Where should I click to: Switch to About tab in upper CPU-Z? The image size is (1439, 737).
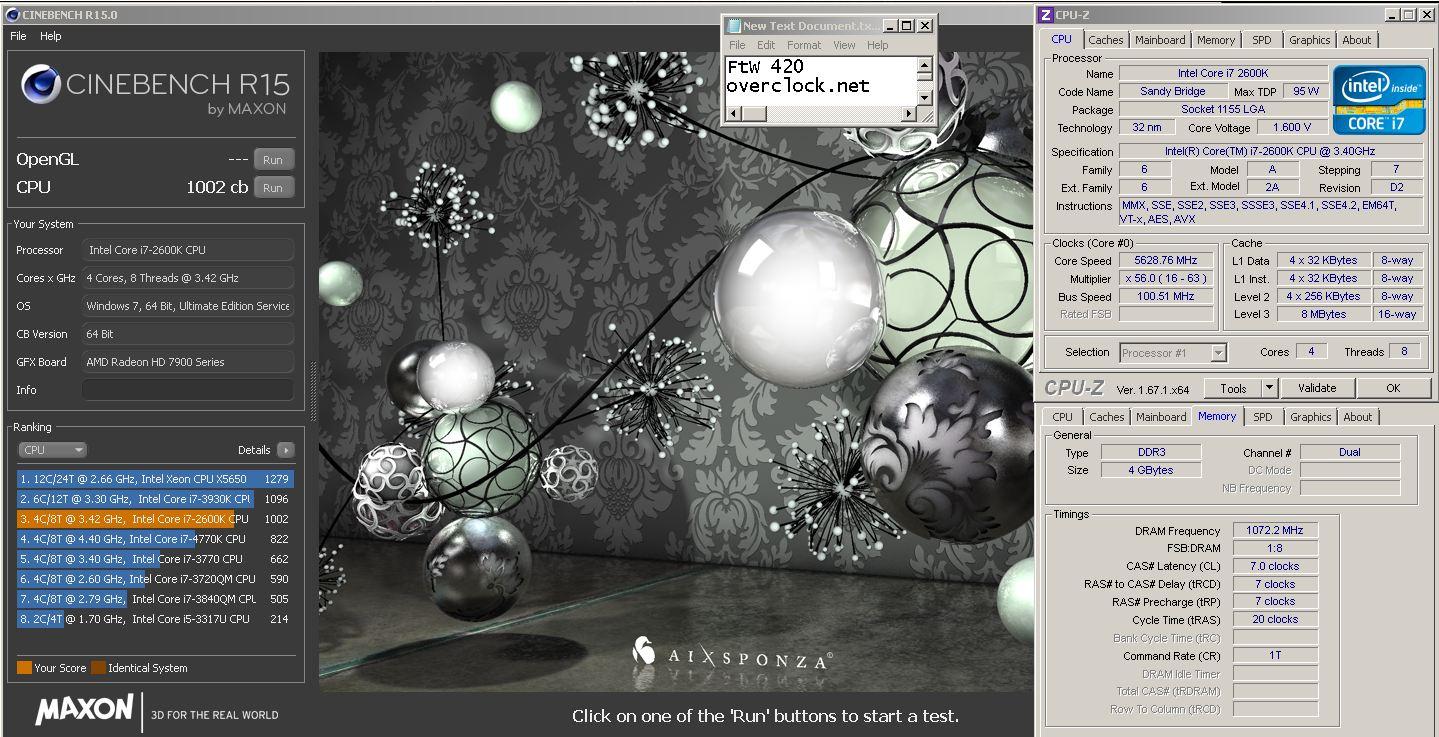click(x=1357, y=40)
